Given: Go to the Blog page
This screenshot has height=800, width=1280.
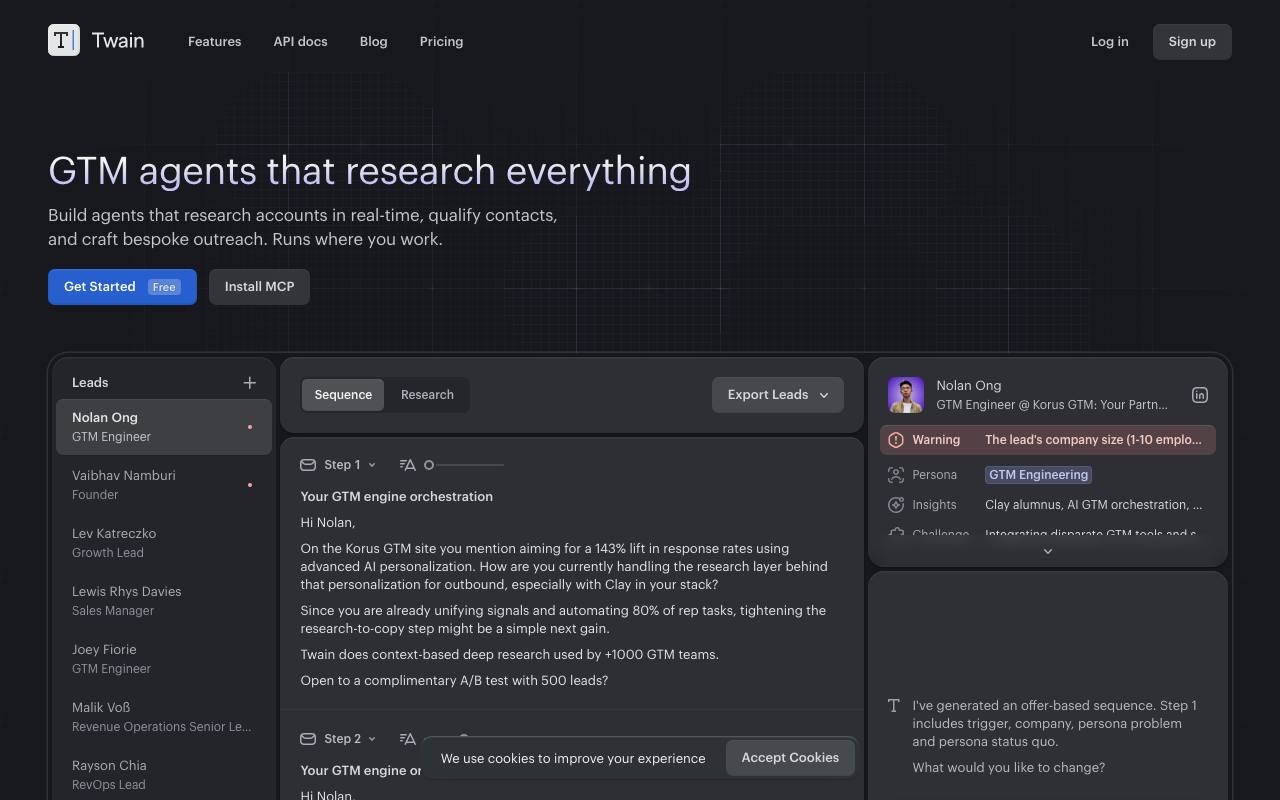Looking at the screenshot, I should click(373, 41).
